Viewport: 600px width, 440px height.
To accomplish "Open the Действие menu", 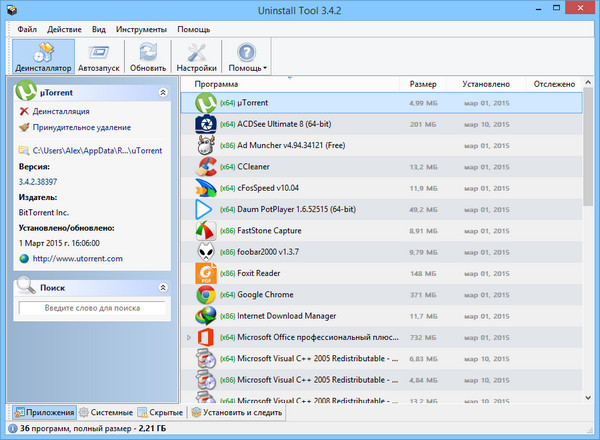I will [x=64, y=29].
